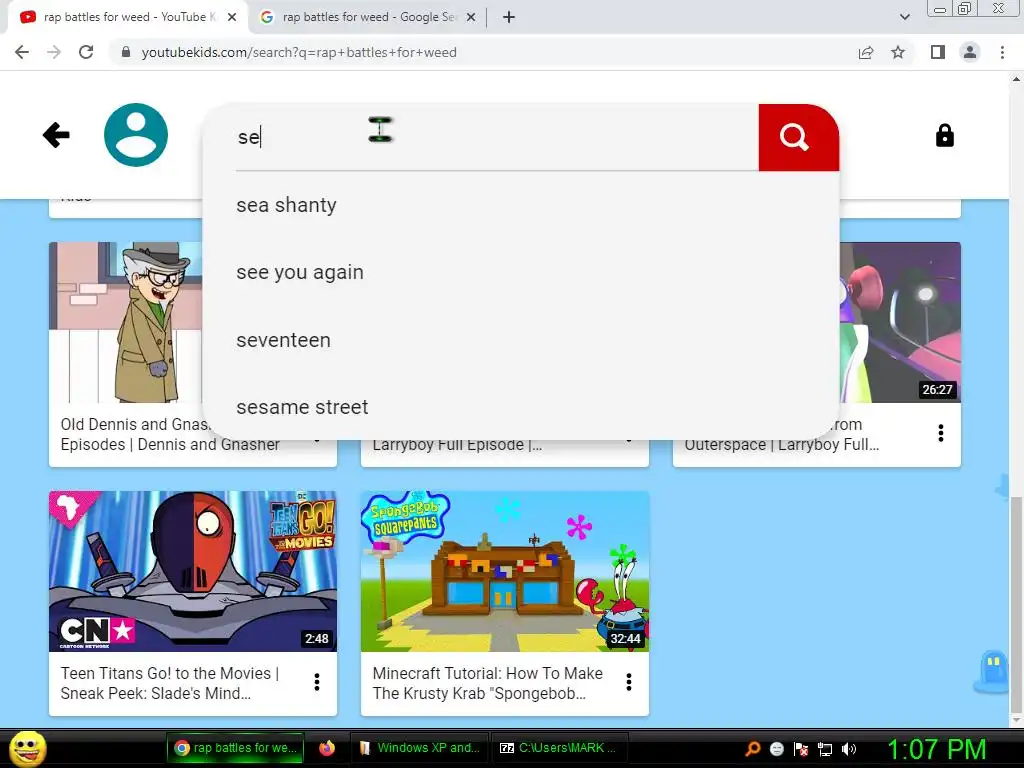Open Teen Titans Go video thumbnail
The image size is (1024, 768).
(193, 571)
